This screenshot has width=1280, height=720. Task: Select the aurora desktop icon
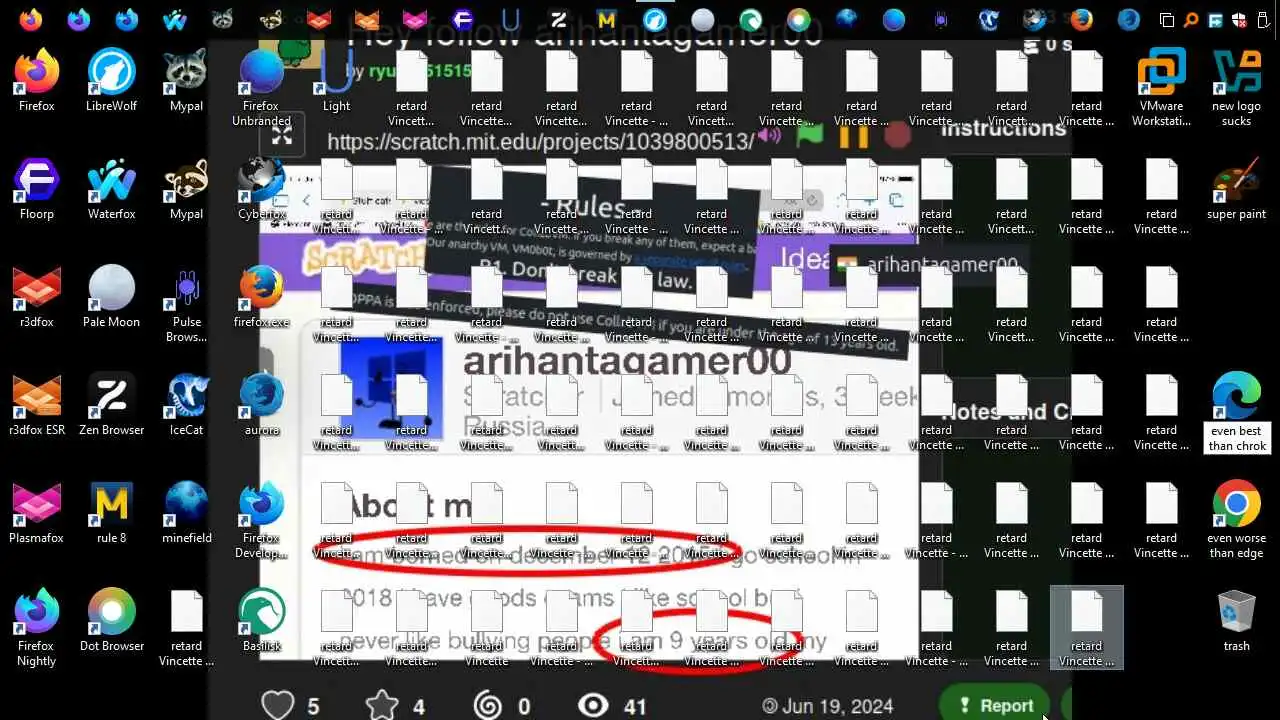(261, 404)
